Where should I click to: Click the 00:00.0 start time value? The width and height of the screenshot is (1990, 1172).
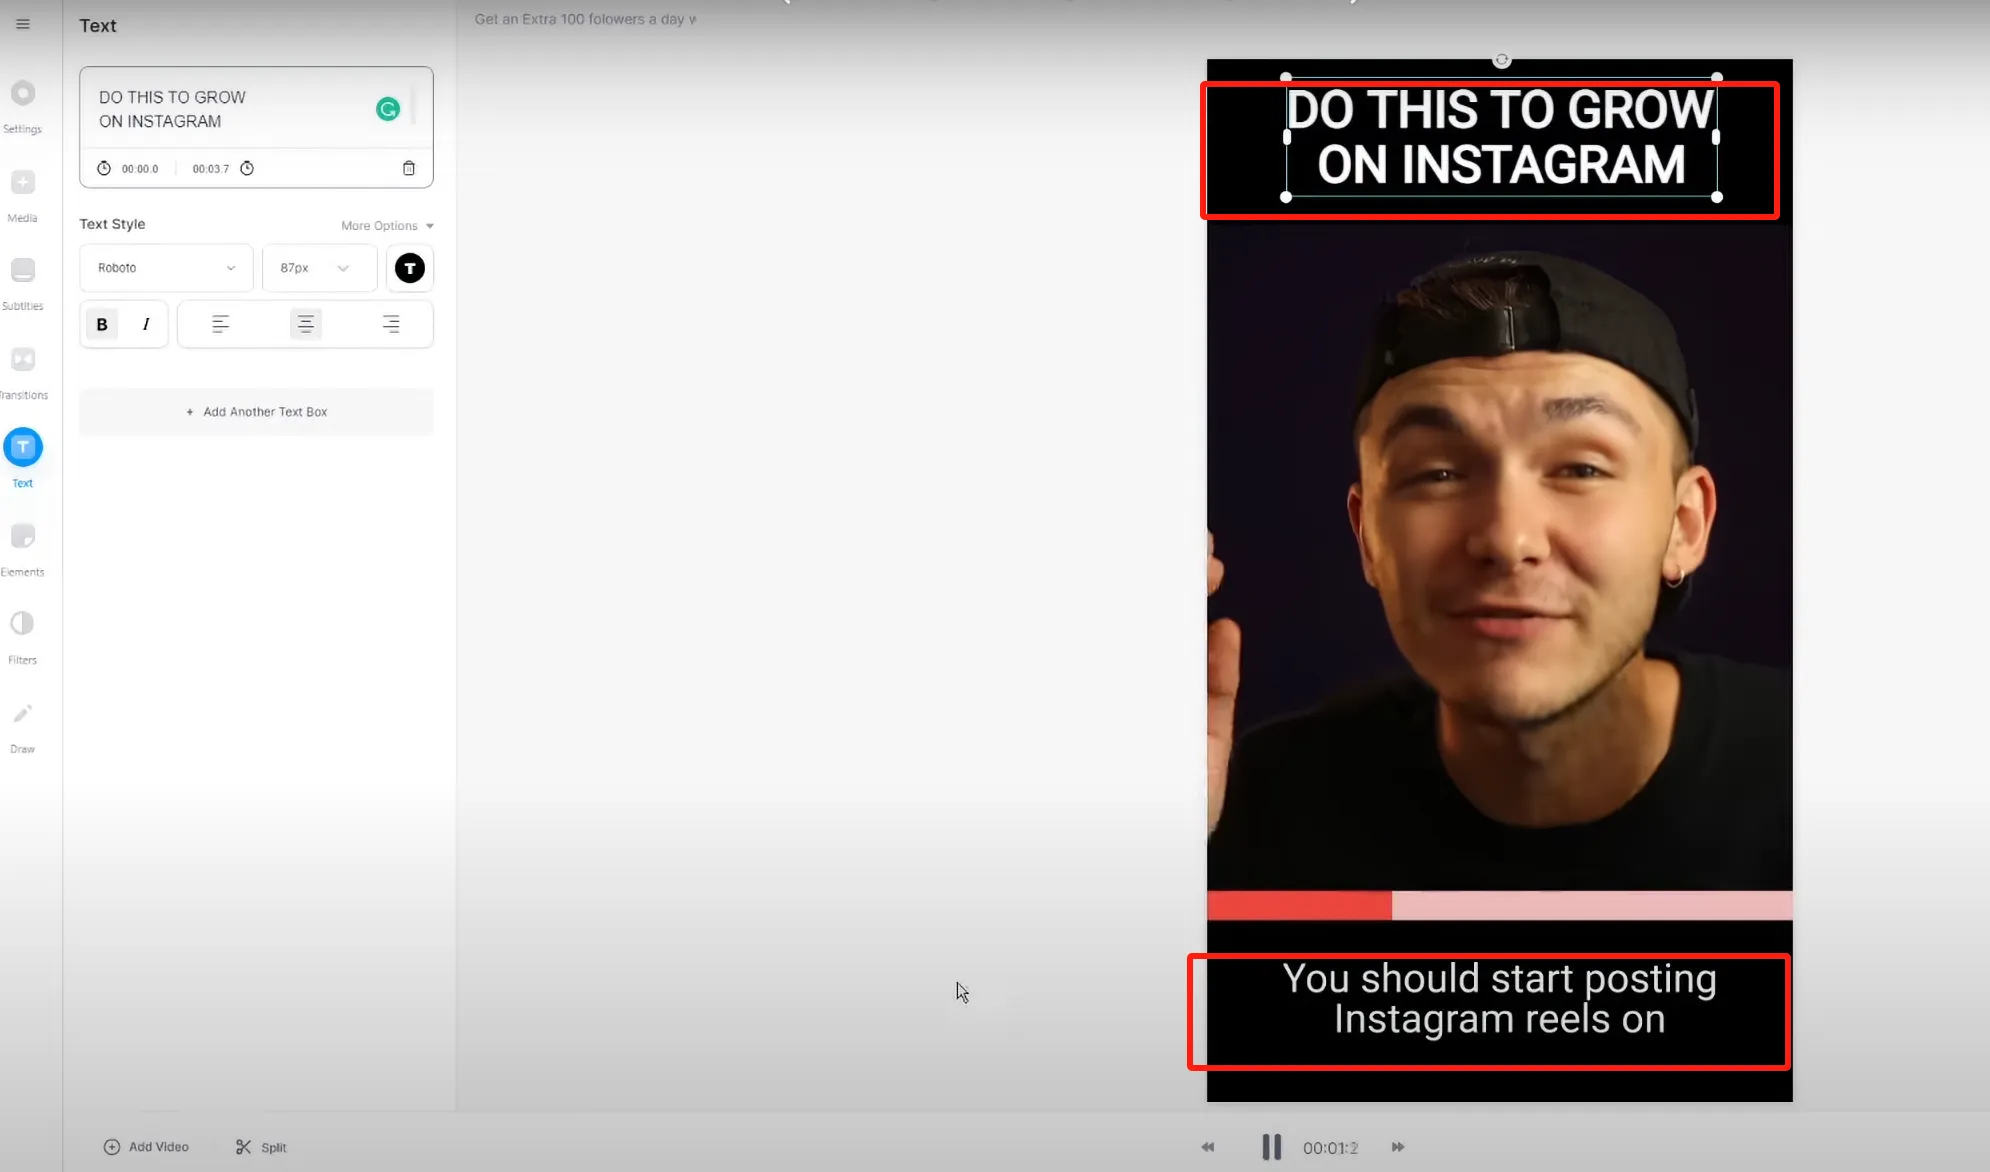140,169
